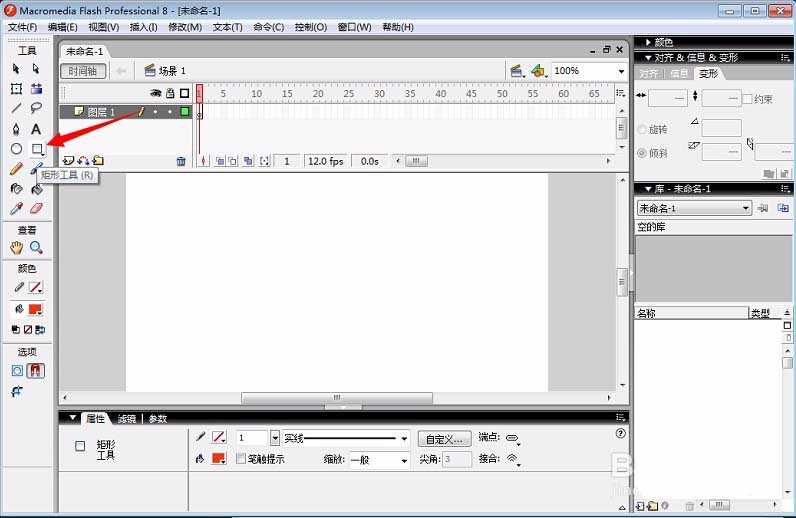This screenshot has width=796, height=518.
Task: Open the Modify menu
Action: [x=185, y=27]
